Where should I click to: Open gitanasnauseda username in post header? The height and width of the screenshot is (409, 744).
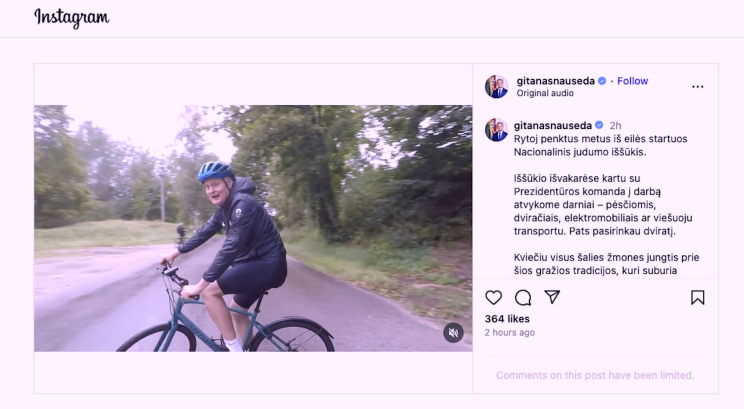[556, 81]
